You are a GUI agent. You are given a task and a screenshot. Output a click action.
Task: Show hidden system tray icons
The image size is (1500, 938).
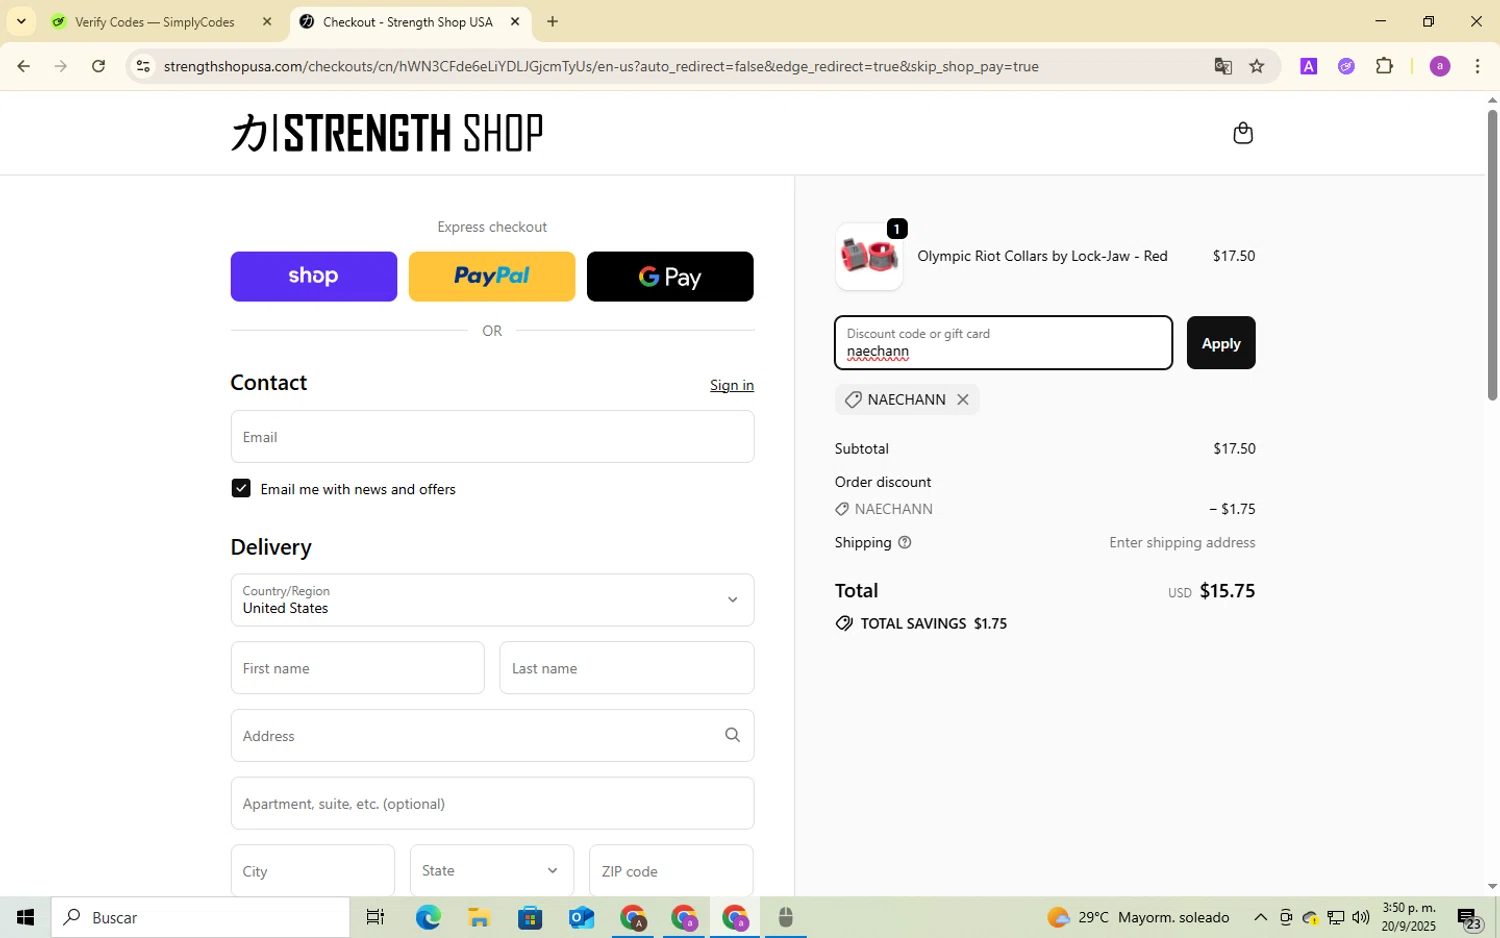click(1260, 917)
